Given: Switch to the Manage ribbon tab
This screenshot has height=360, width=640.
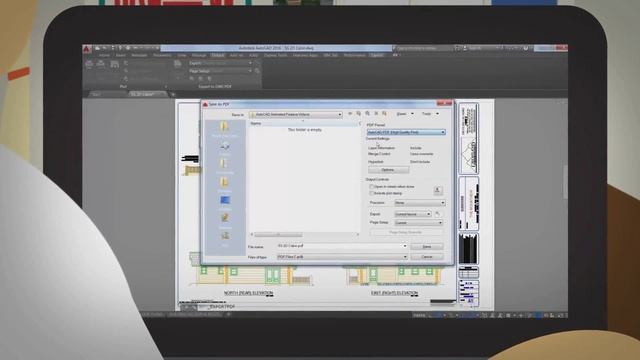Looking at the screenshot, I should (199, 55).
